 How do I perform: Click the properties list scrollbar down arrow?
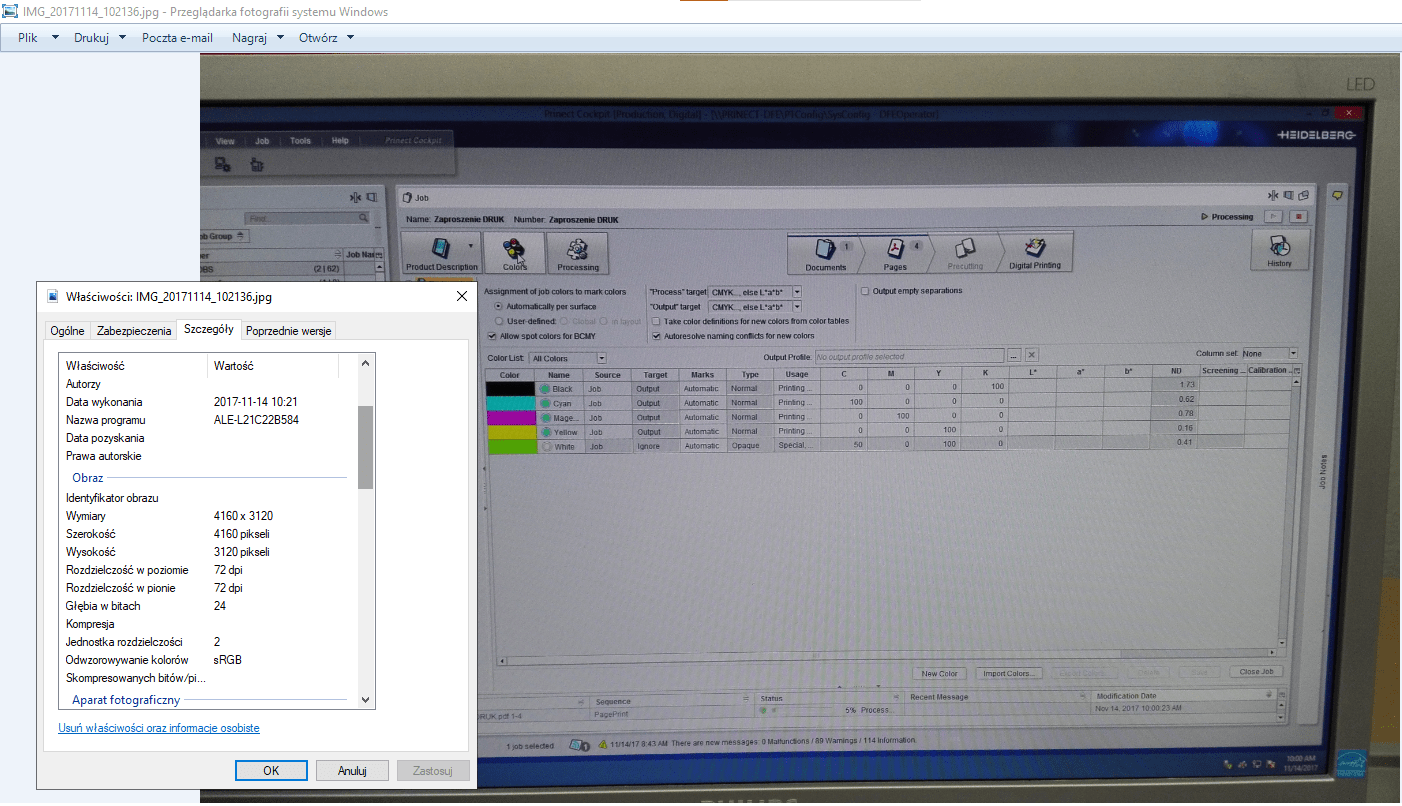coord(365,700)
